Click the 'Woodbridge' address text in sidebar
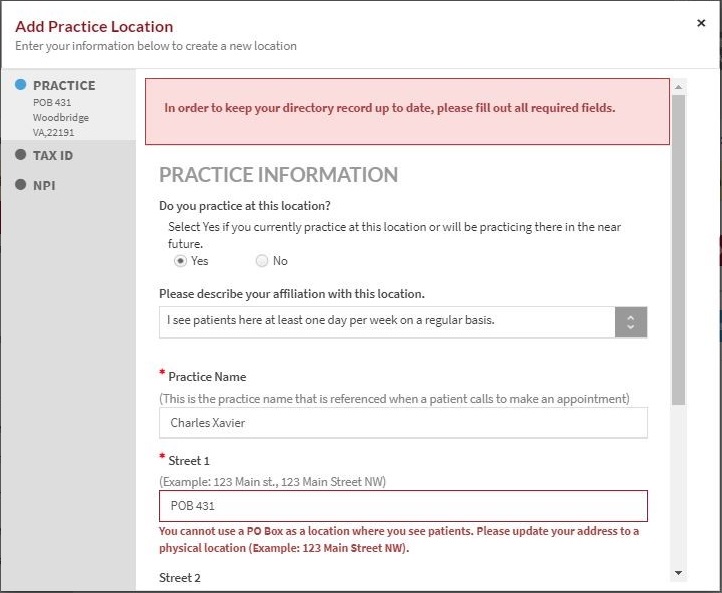Viewport: 722px width, 593px height. [61, 118]
